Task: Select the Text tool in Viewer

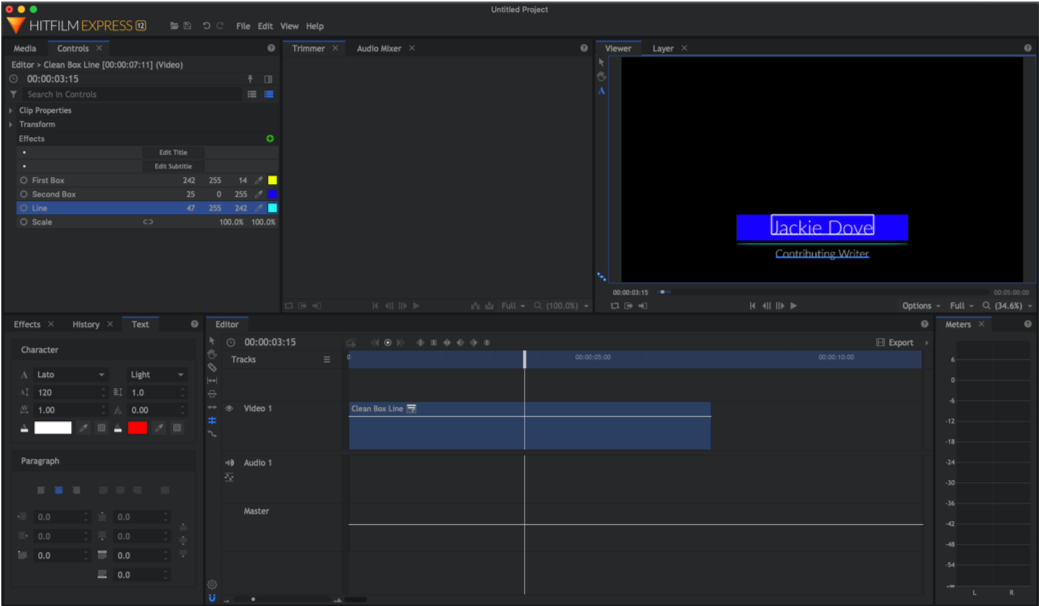Action: click(601, 91)
